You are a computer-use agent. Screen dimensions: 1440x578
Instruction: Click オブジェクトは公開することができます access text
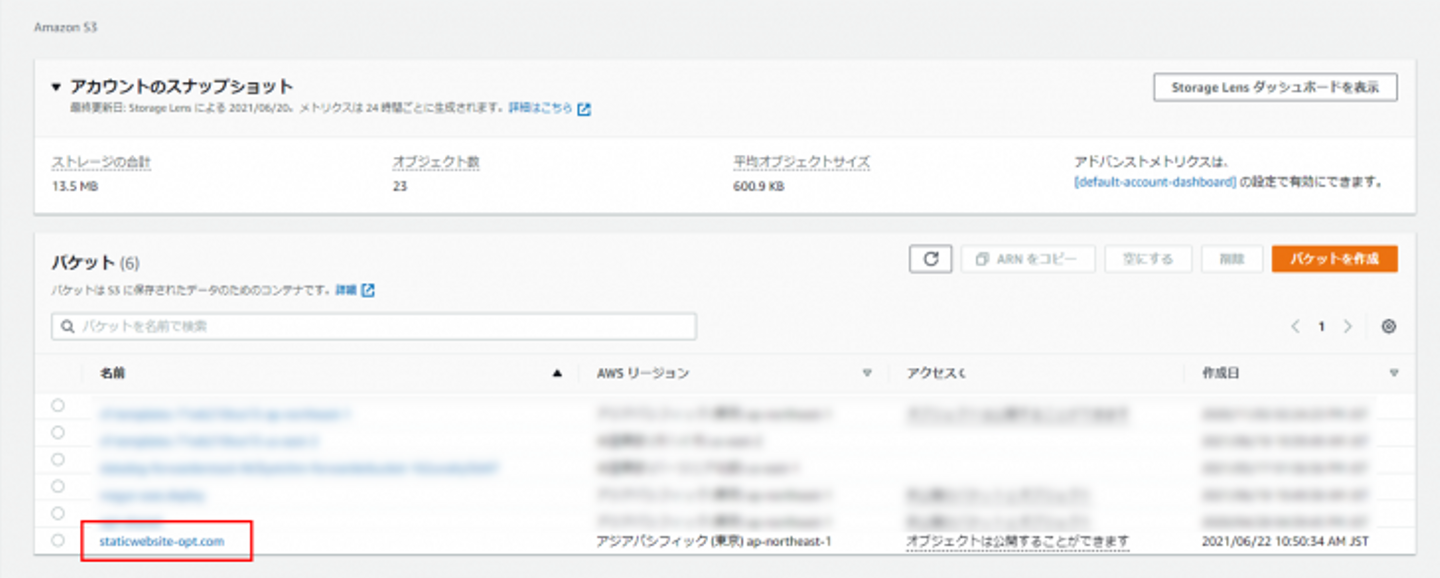point(1017,541)
